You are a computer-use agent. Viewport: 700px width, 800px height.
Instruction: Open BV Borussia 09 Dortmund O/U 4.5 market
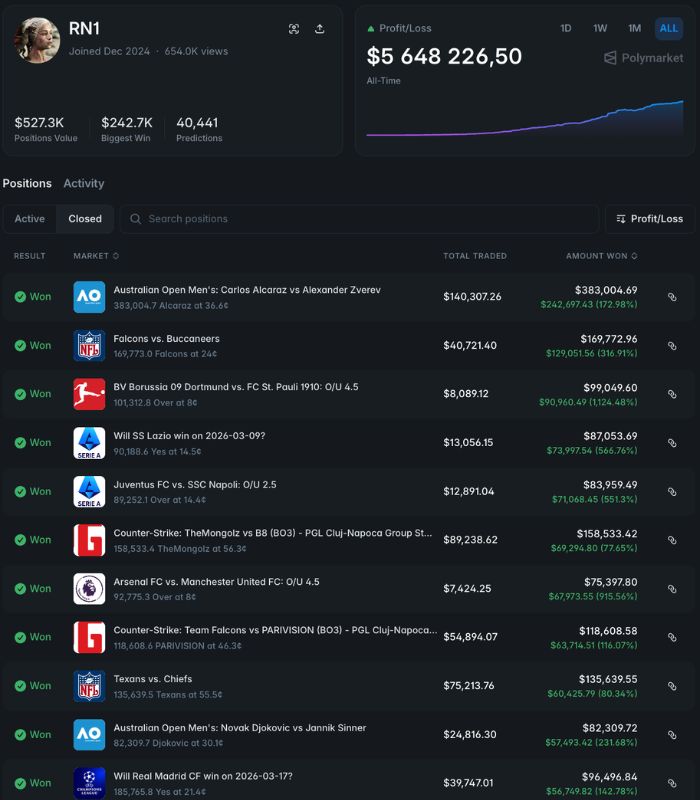pyautogui.click(x=236, y=387)
